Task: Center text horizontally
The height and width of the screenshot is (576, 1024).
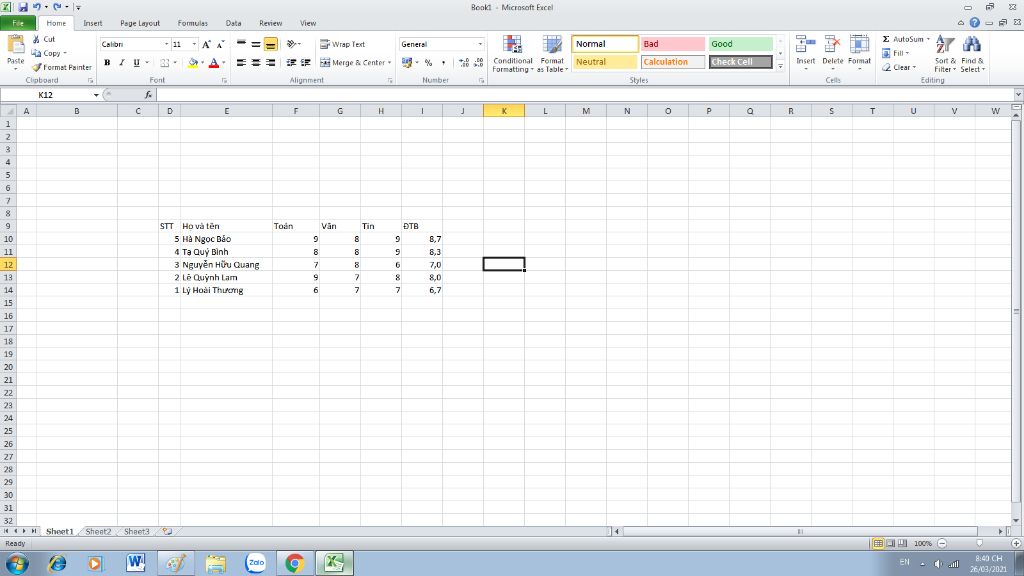Action: click(x=256, y=63)
